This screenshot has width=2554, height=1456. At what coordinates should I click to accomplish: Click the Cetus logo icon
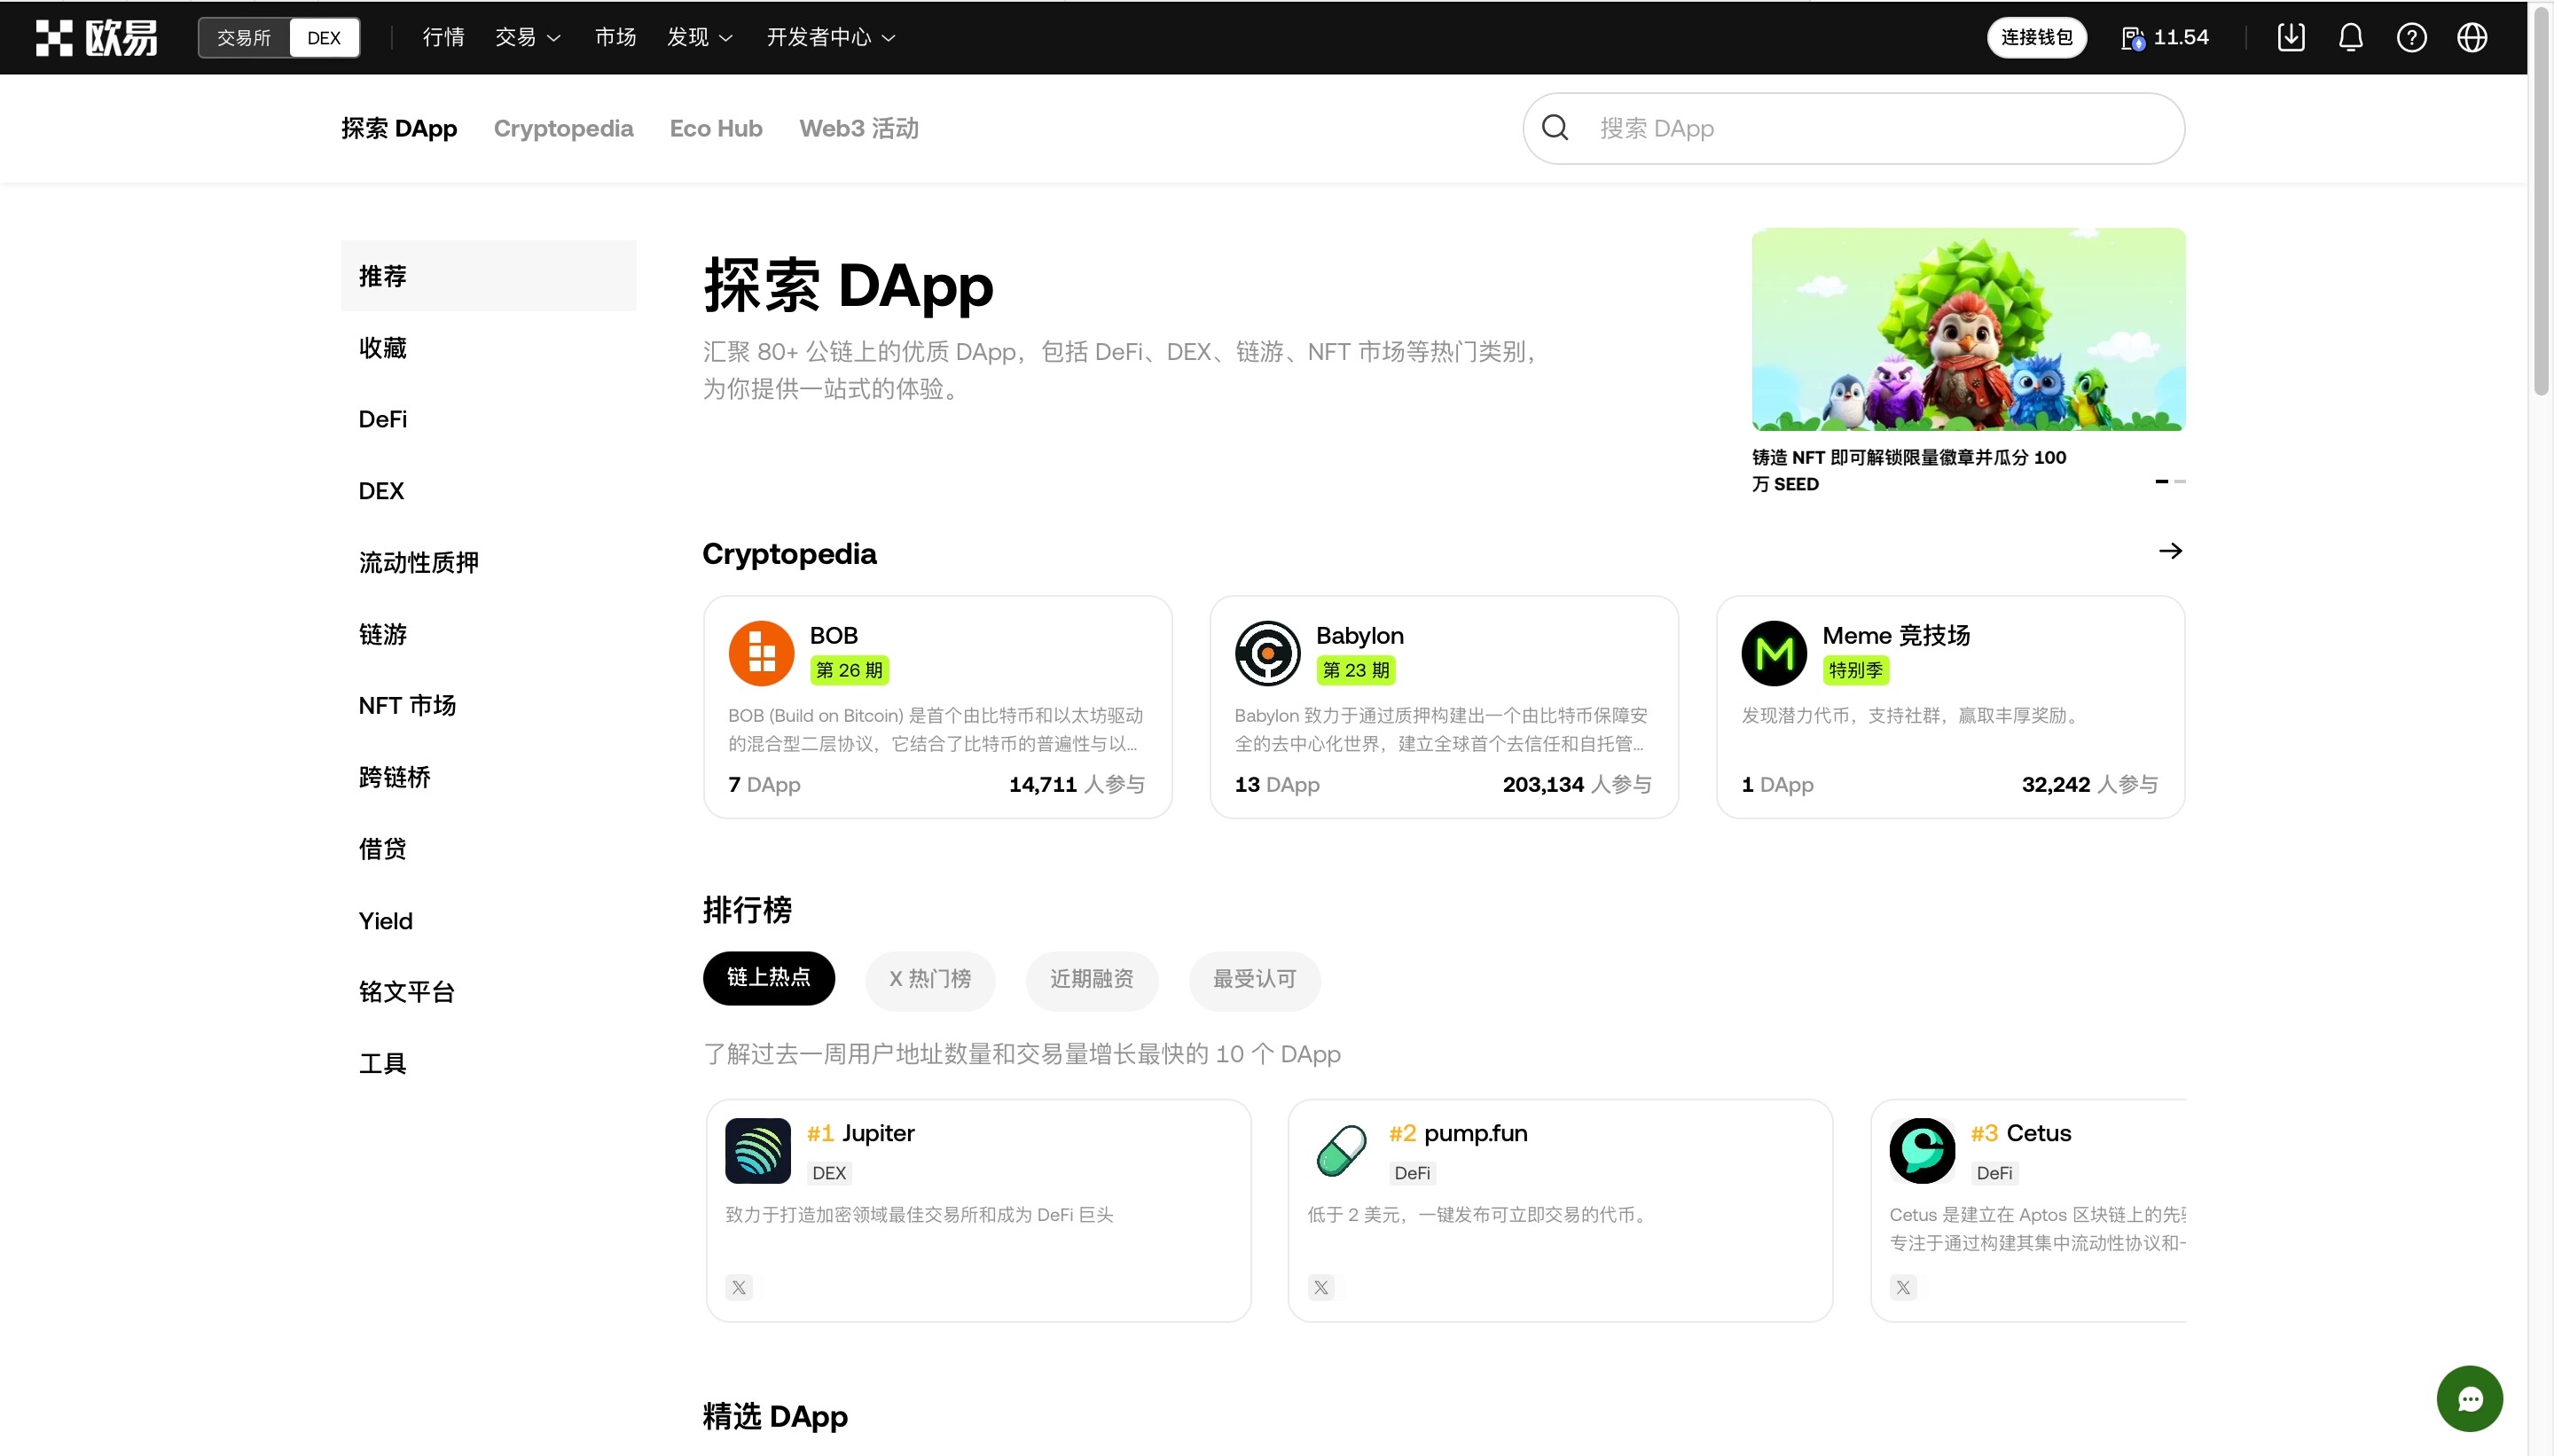1922,1151
